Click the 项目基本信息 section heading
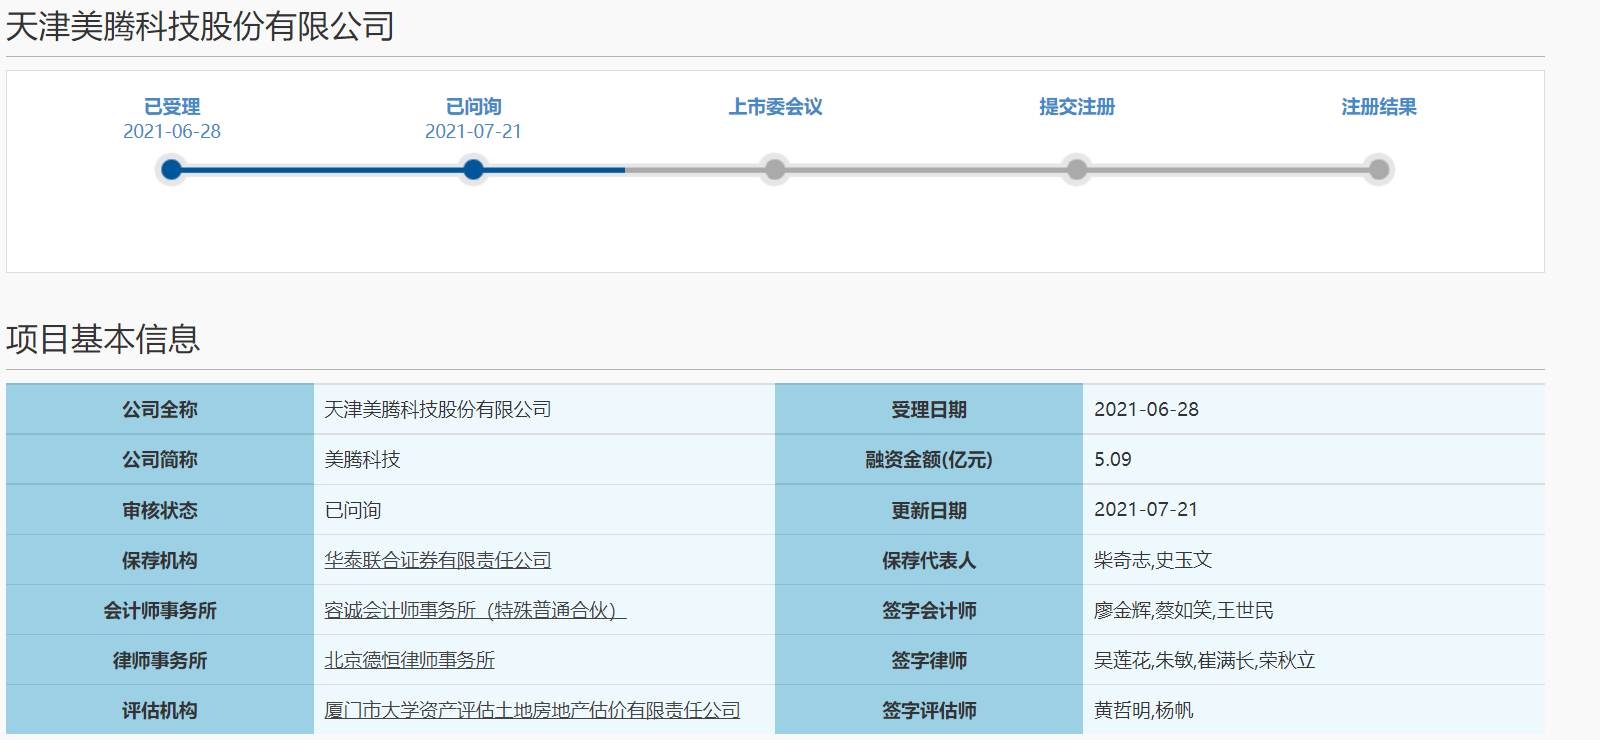 point(103,339)
